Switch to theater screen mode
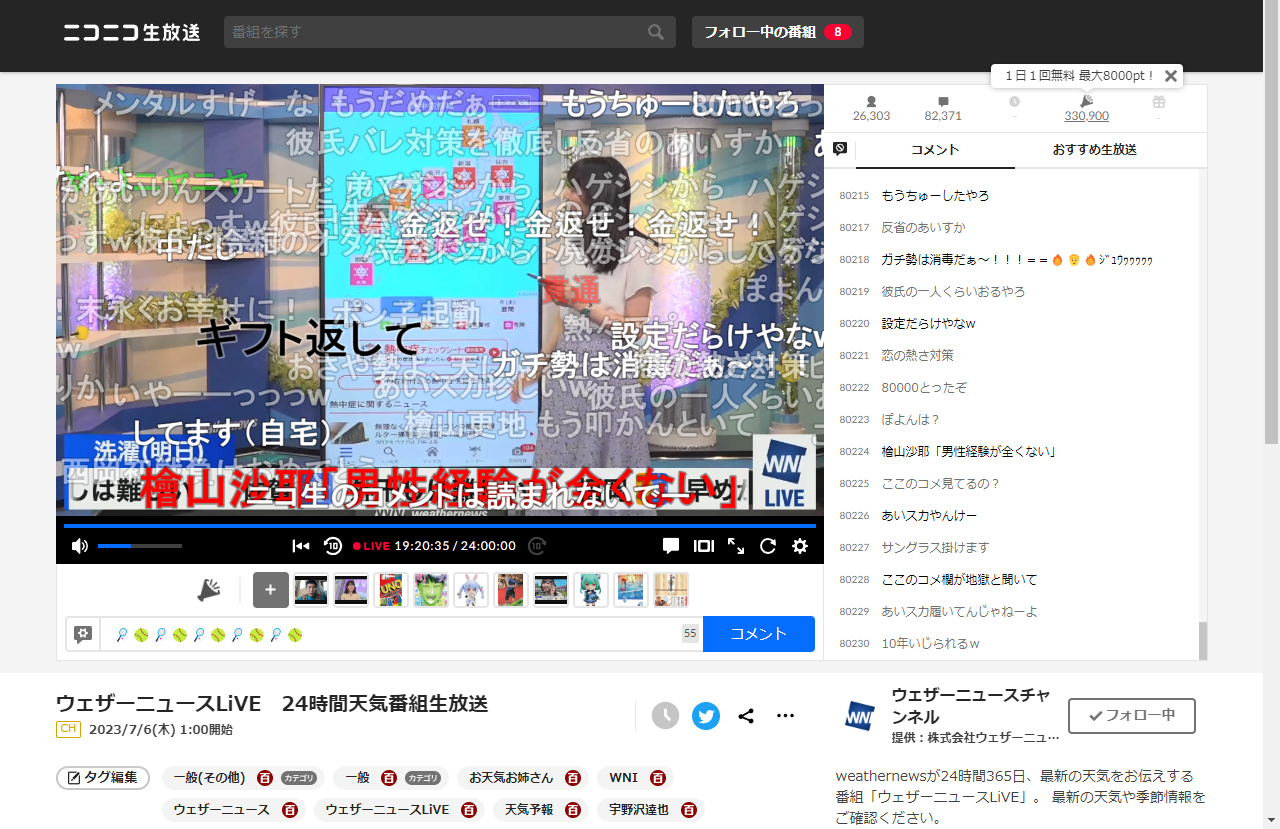Image resolution: width=1280 pixels, height=829 pixels. 704,546
